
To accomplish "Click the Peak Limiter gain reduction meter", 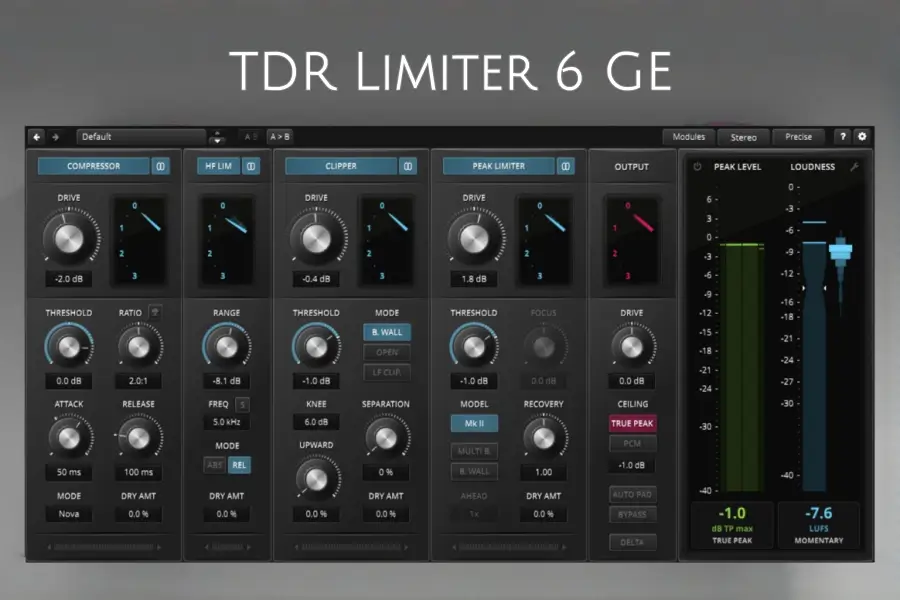I will point(544,241).
